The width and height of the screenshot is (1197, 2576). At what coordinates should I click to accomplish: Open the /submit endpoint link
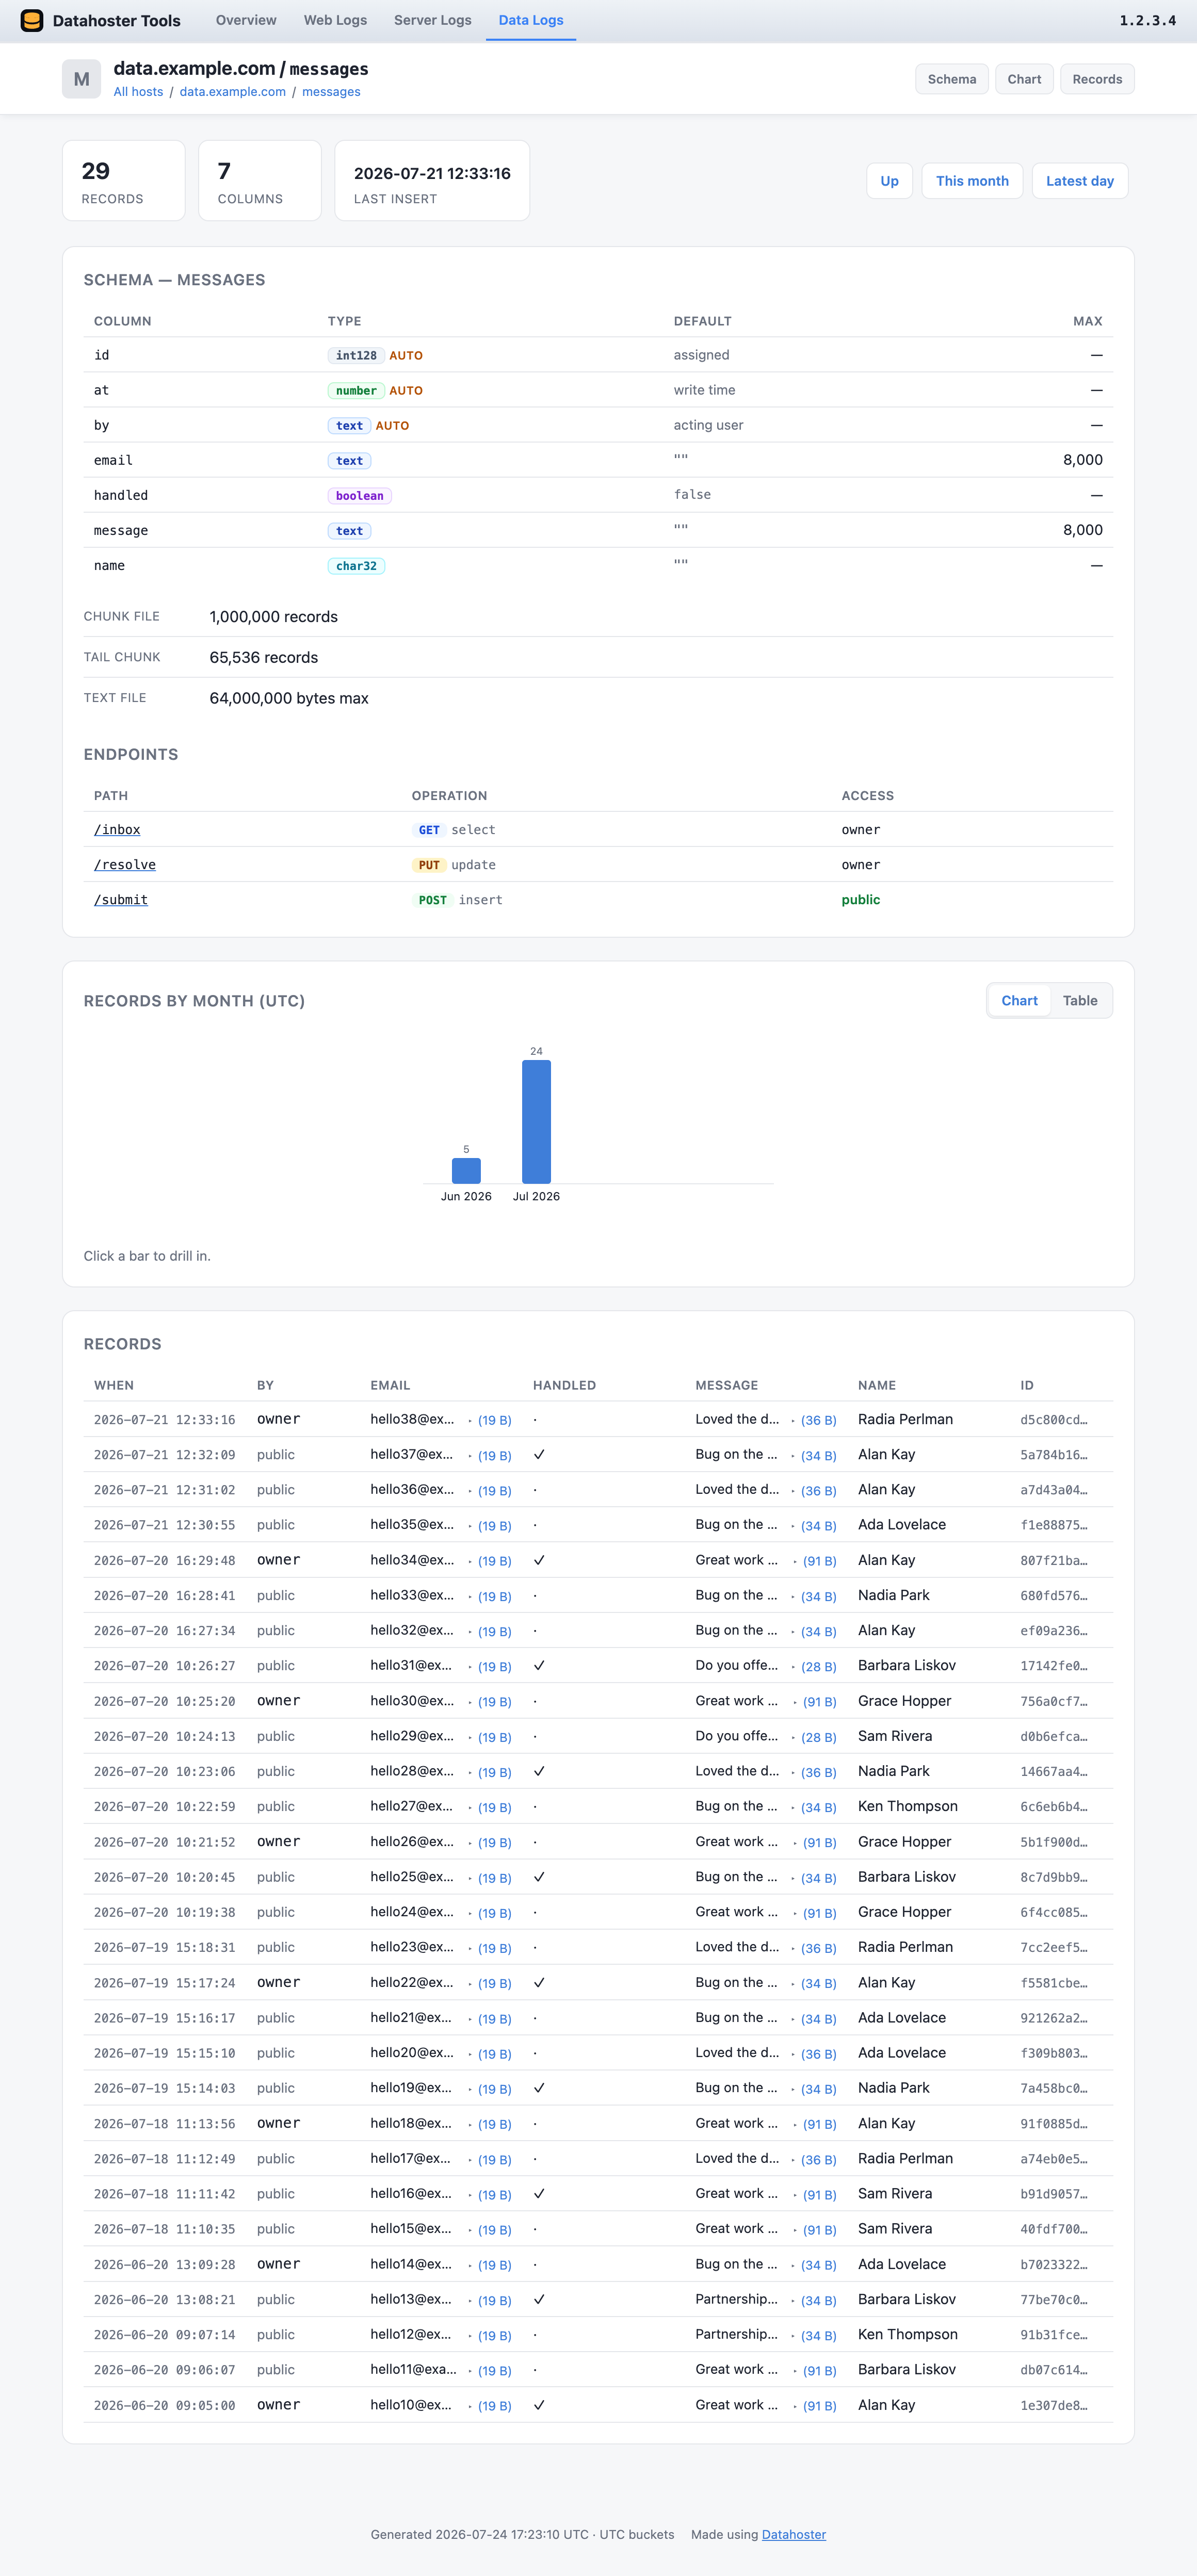(121, 900)
